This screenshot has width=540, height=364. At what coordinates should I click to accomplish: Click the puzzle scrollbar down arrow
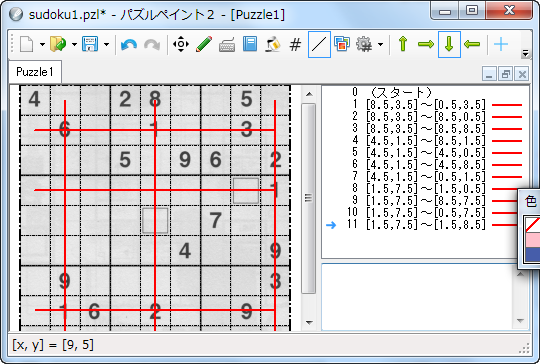coord(309,323)
